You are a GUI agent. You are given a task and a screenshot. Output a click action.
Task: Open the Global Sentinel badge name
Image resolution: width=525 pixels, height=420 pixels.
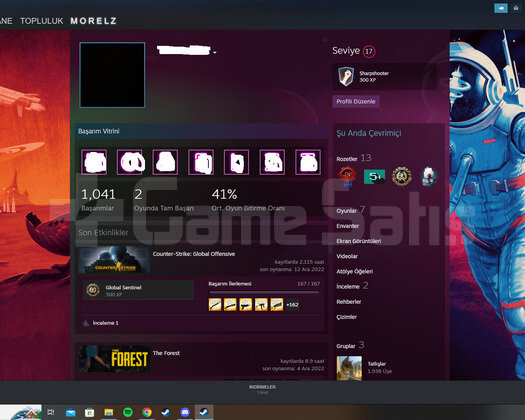tap(124, 287)
